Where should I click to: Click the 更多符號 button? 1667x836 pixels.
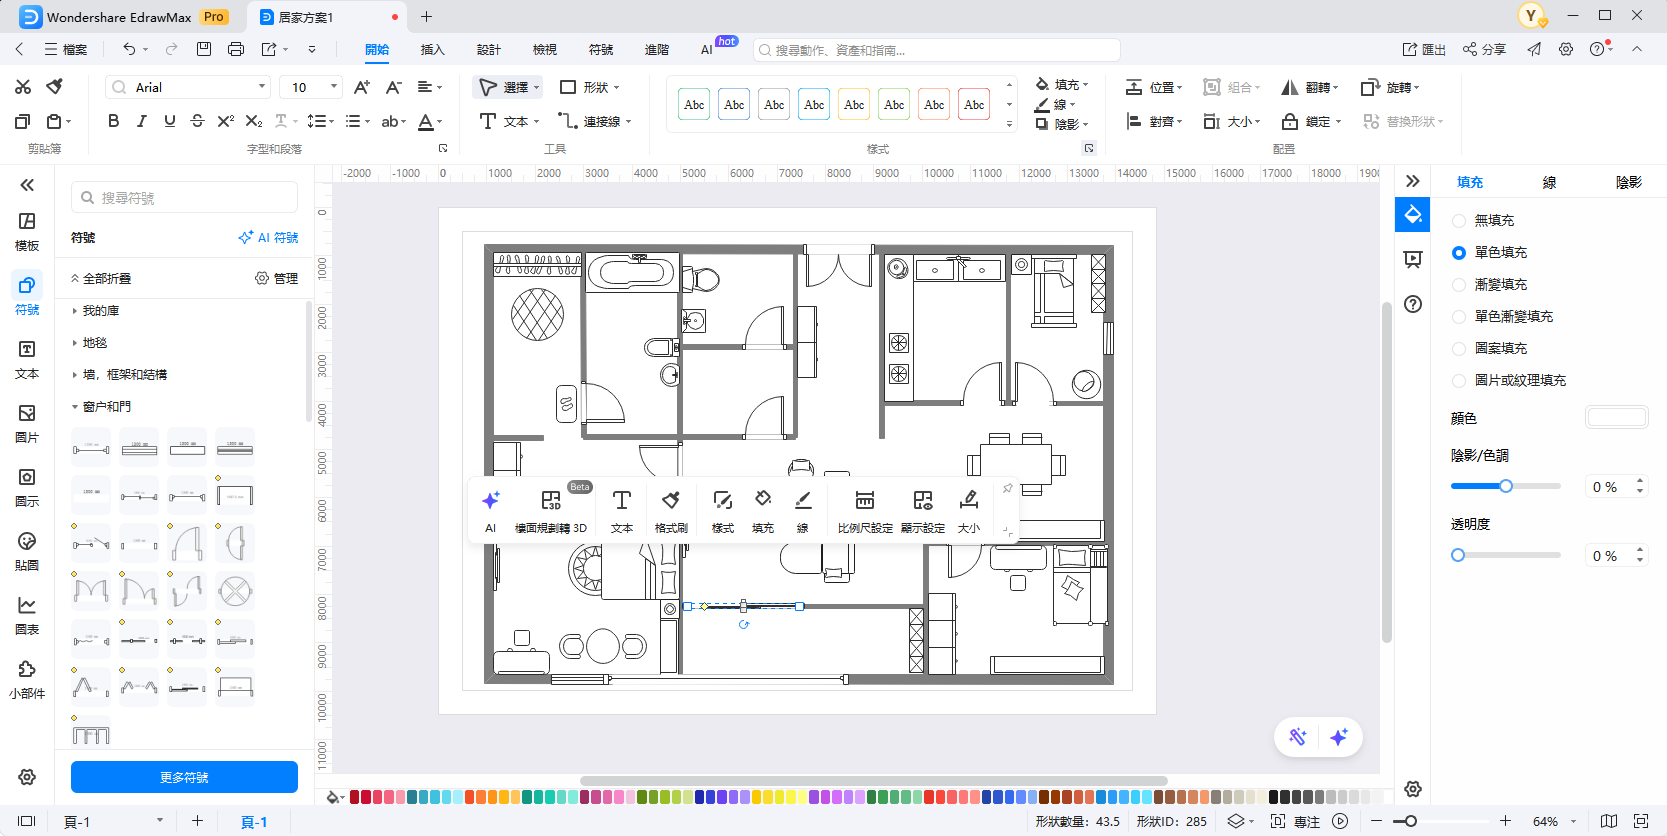tap(184, 777)
